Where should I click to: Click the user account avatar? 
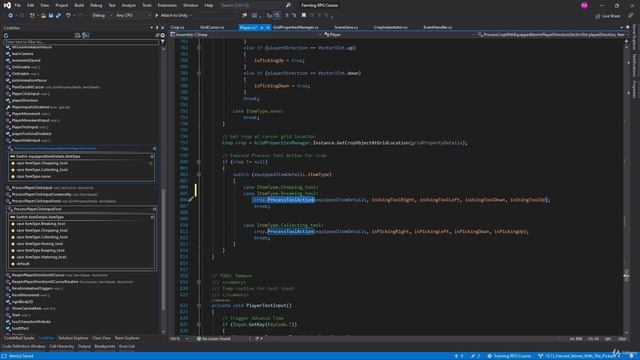coord(584,5)
